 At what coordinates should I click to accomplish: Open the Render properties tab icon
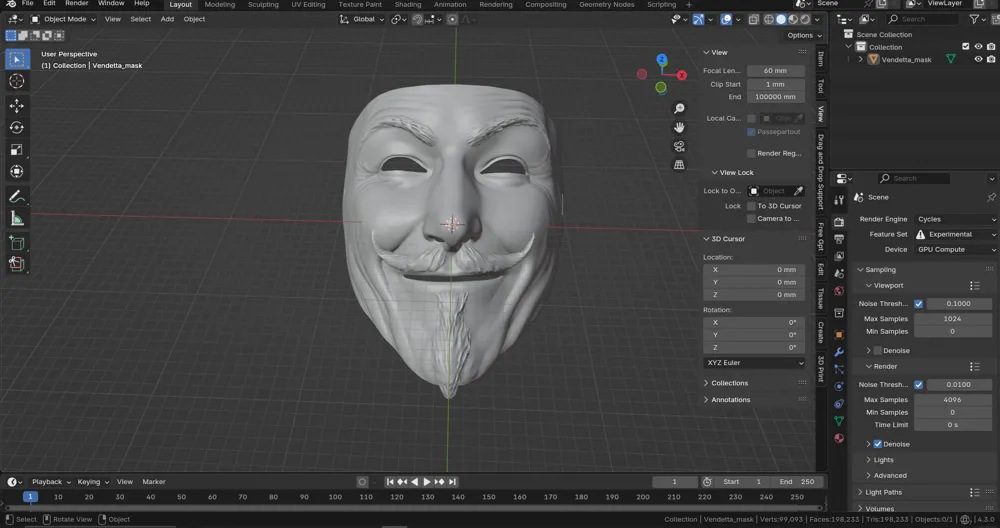click(x=839, y=222)
